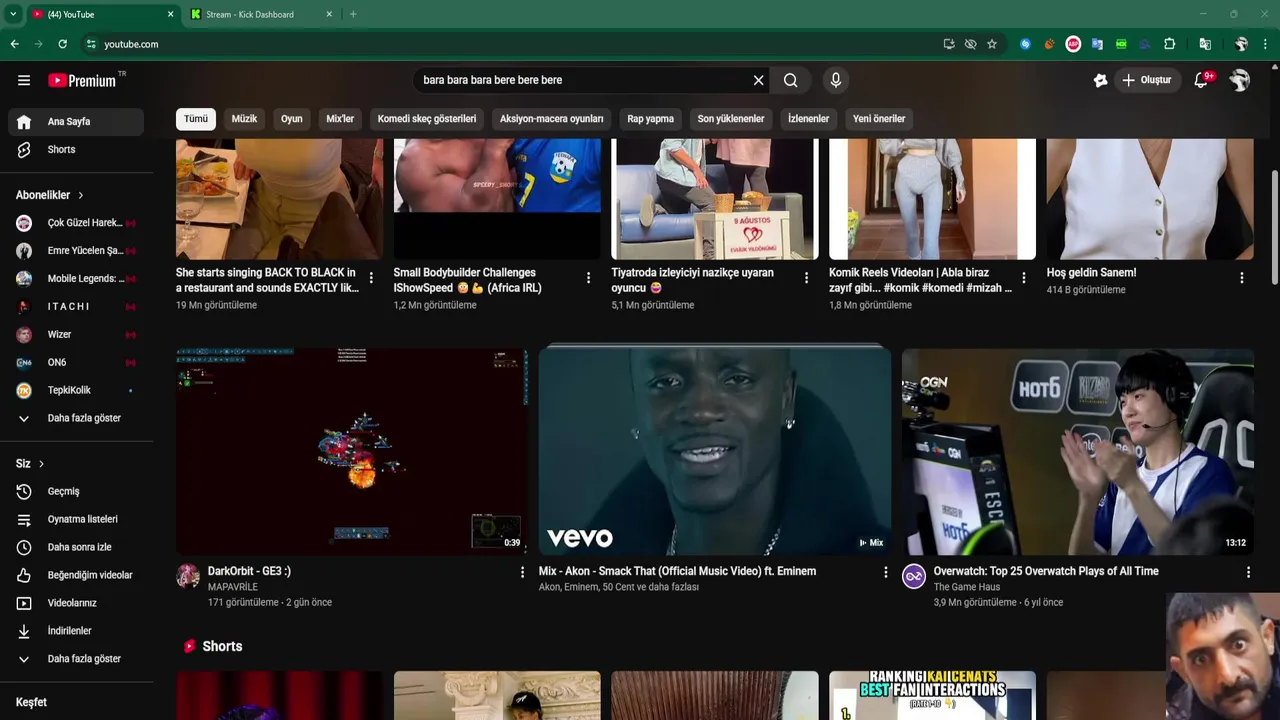
Task: Open options for Komik Reels short
Action: [1023, 278]
